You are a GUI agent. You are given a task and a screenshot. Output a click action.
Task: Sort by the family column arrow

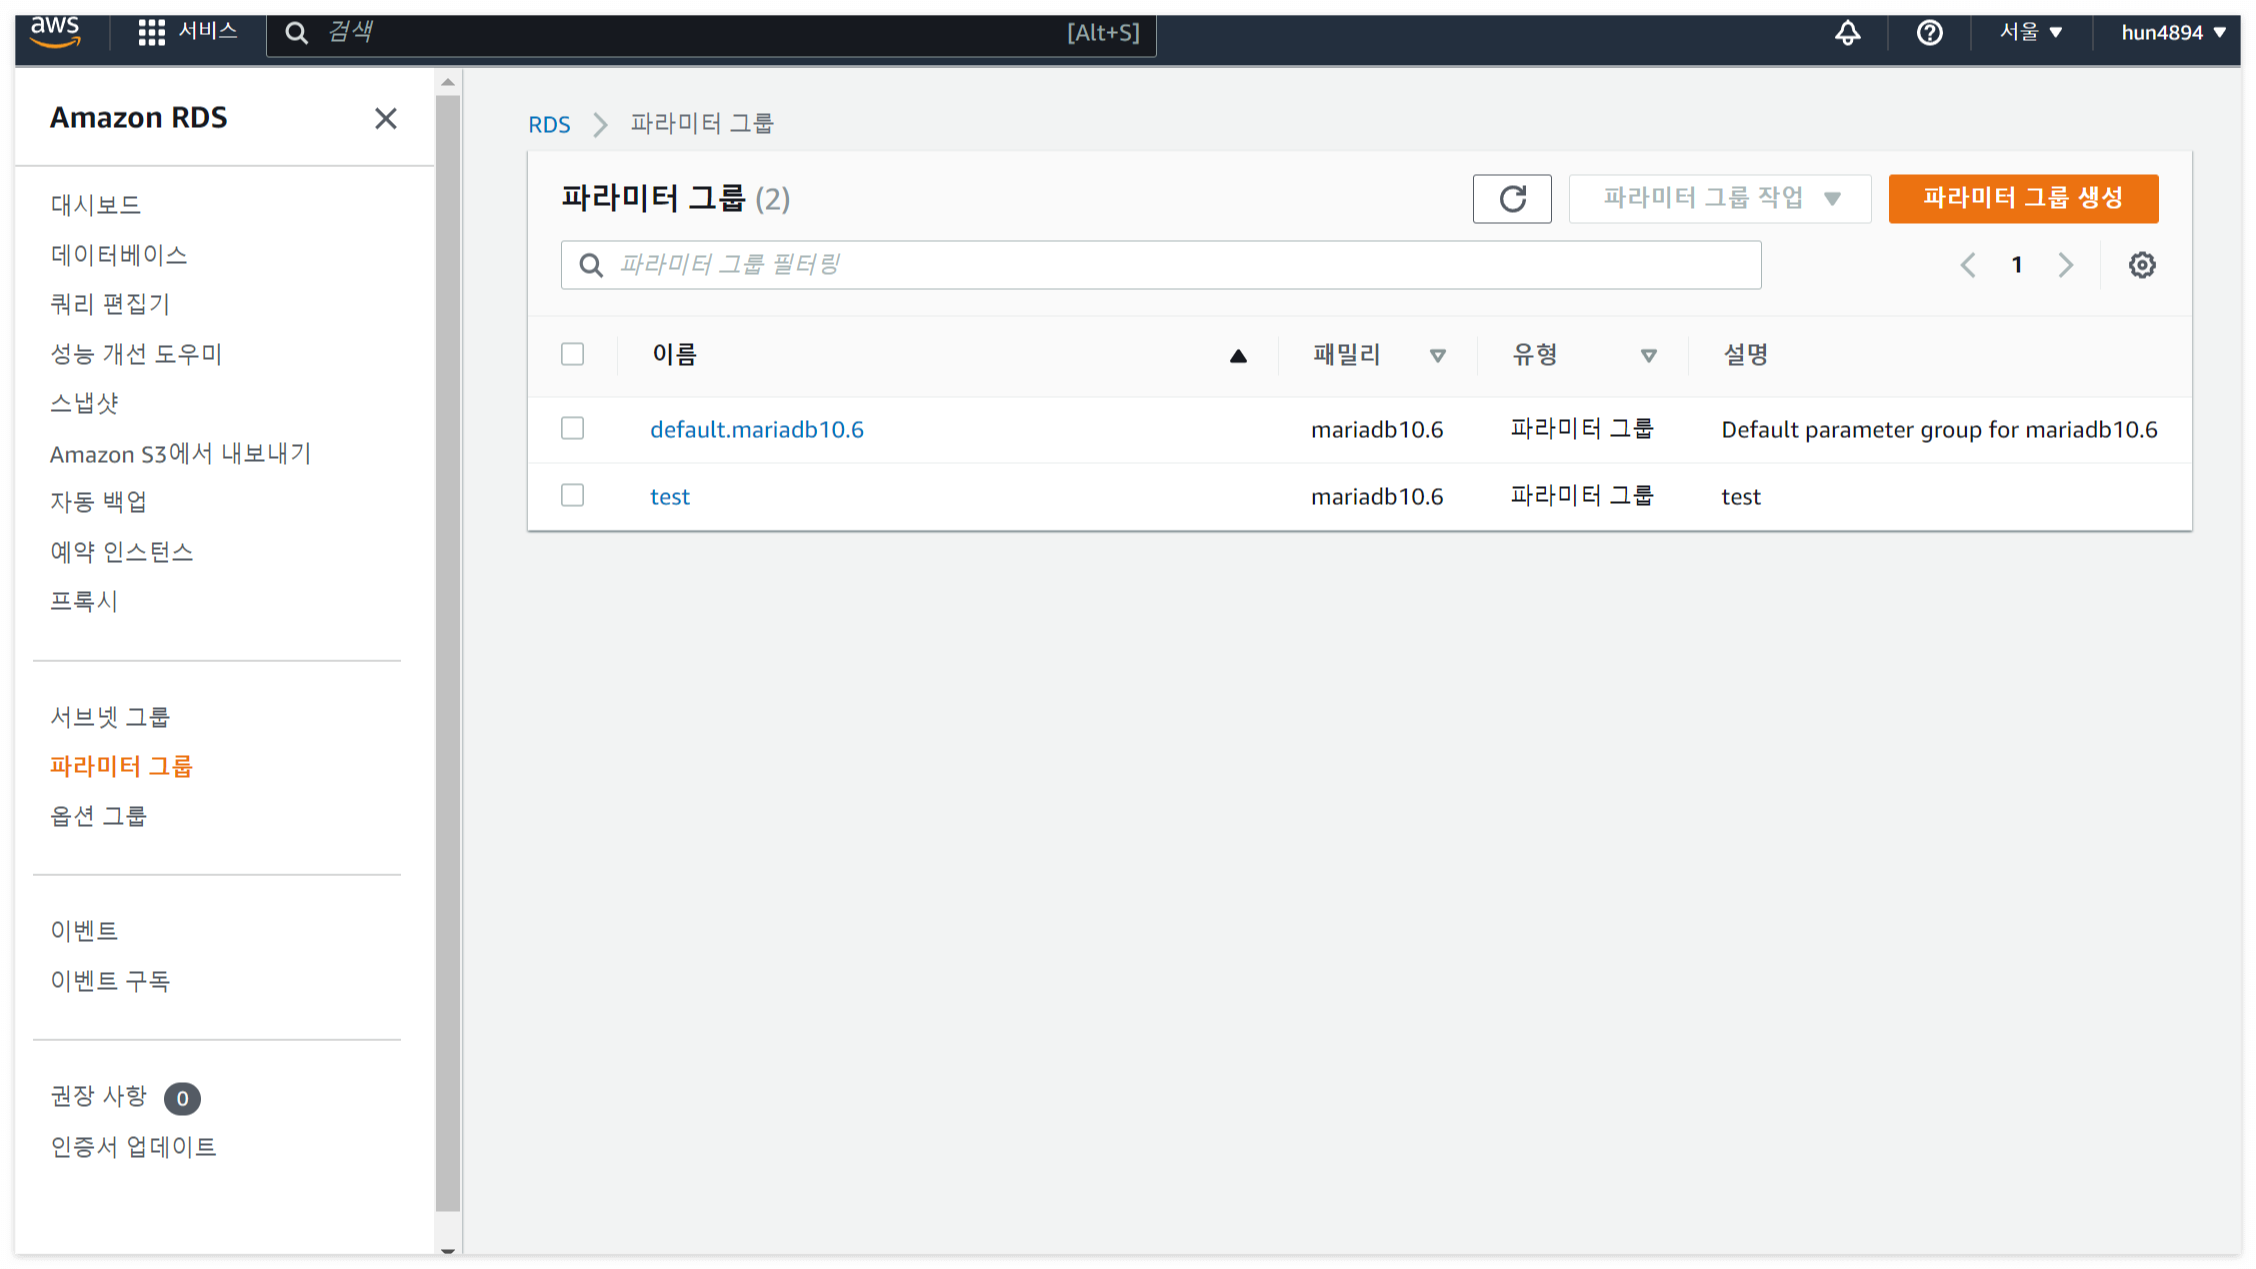tap(1437, 355)
